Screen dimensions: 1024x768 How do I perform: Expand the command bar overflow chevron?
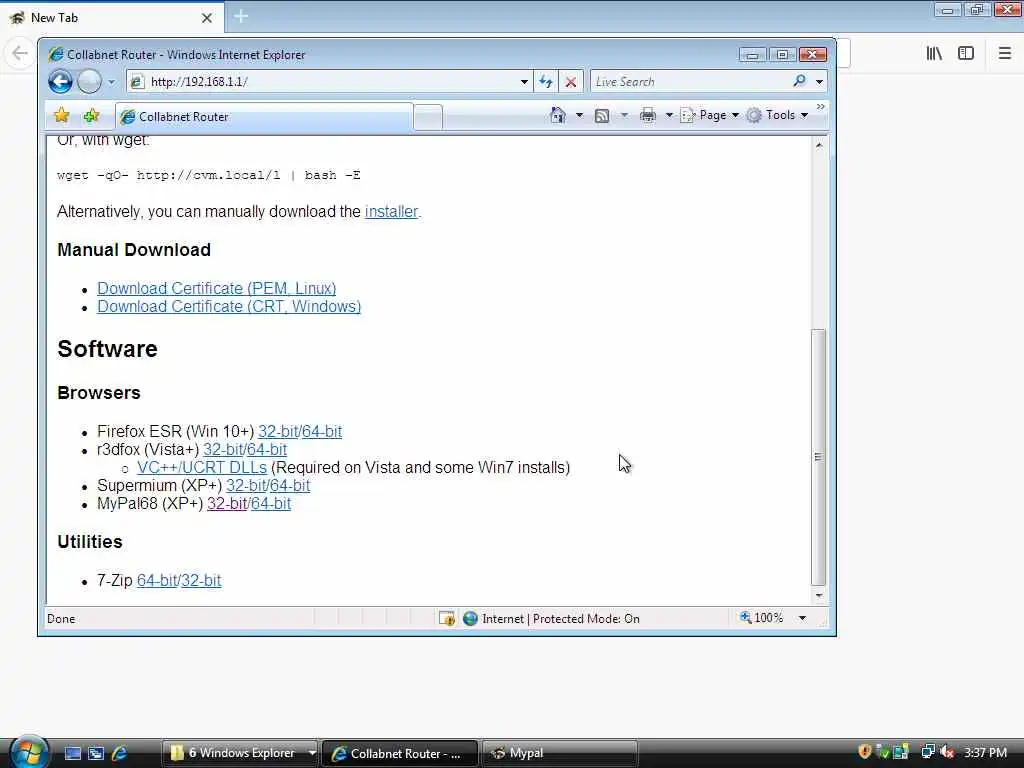pos(821,106)
